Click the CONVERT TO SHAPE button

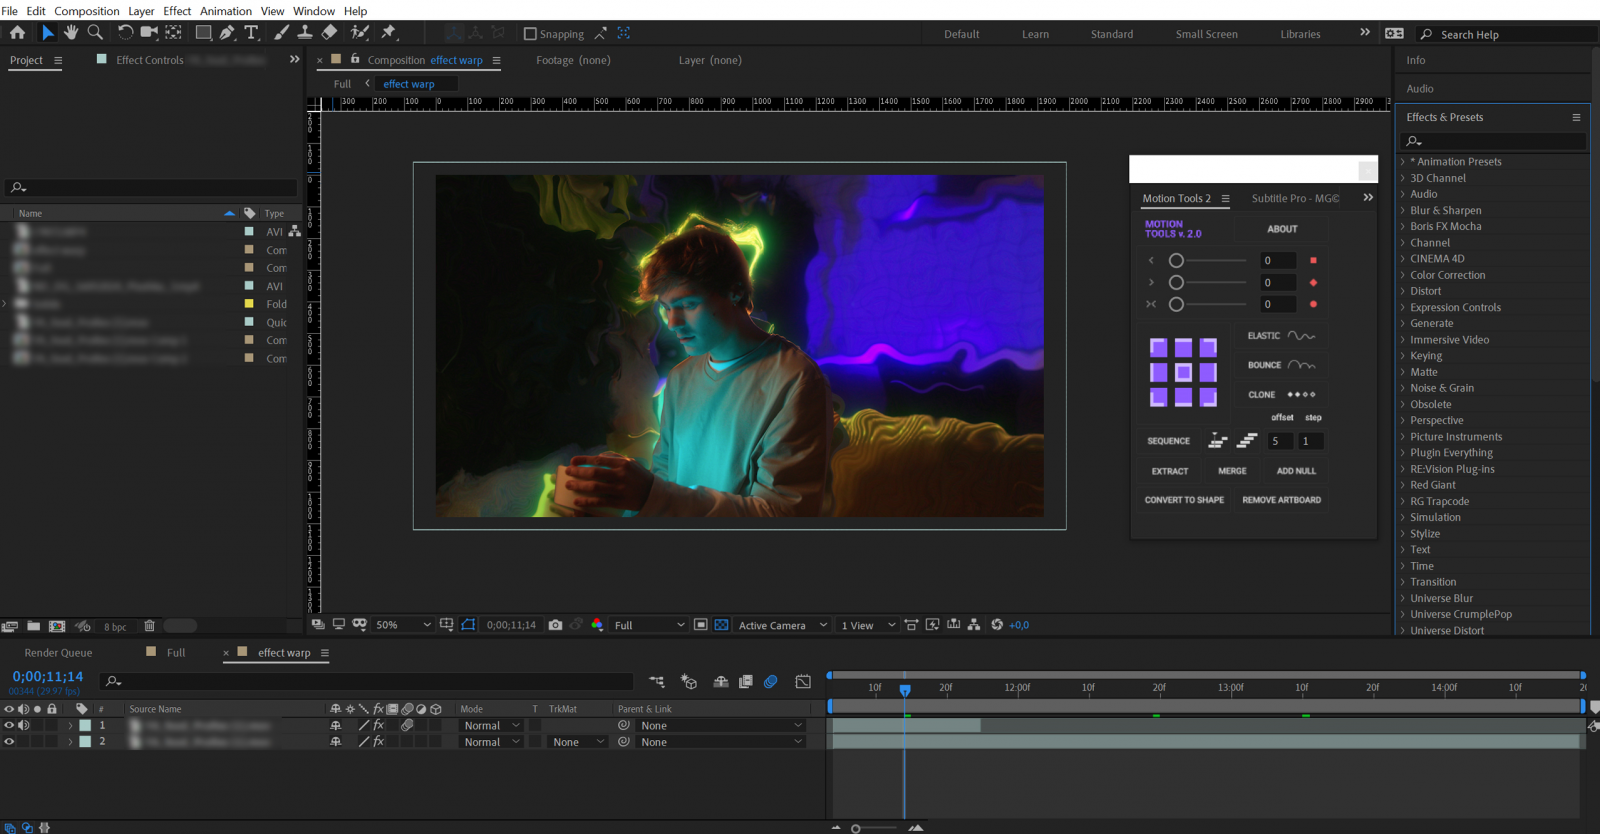[x=1184, y=500]
